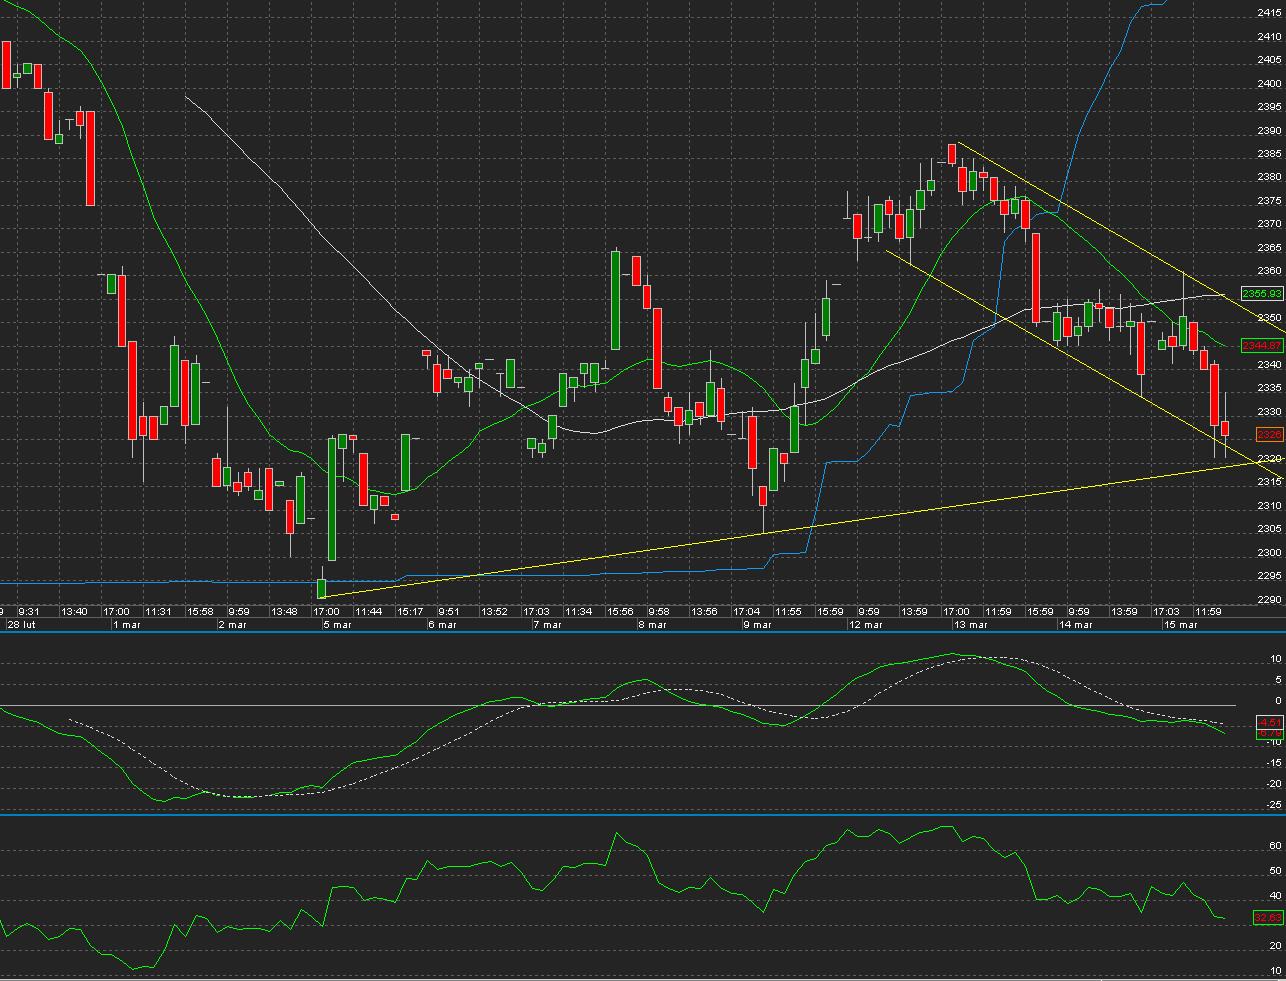Image resolution: width=1286 pixels, height=981 pixels.
Task: Click the 32.63 RSI value label
Action: [x=1268, y=917]
